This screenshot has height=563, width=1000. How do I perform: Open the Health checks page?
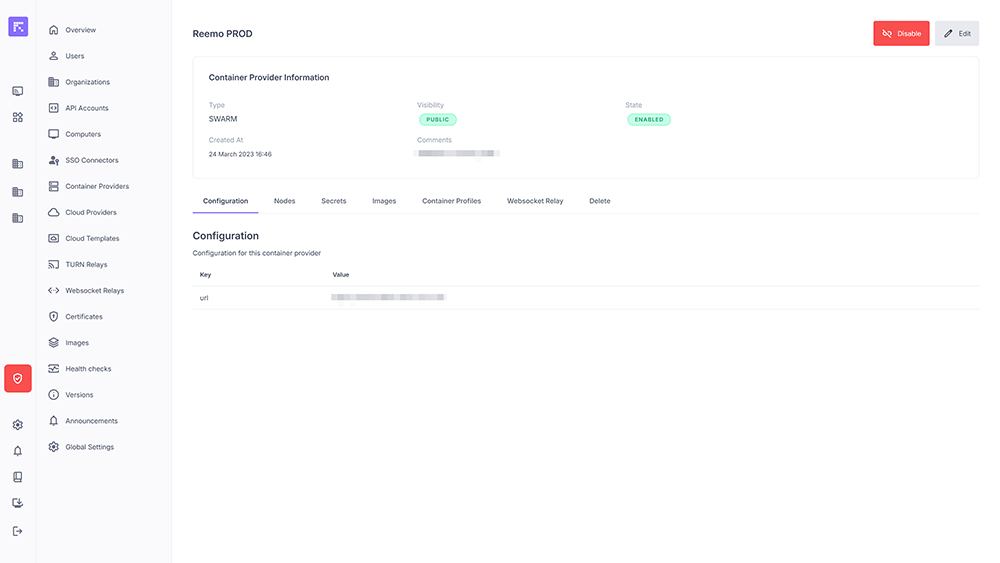pyautogui.click(x=88, y=369)
